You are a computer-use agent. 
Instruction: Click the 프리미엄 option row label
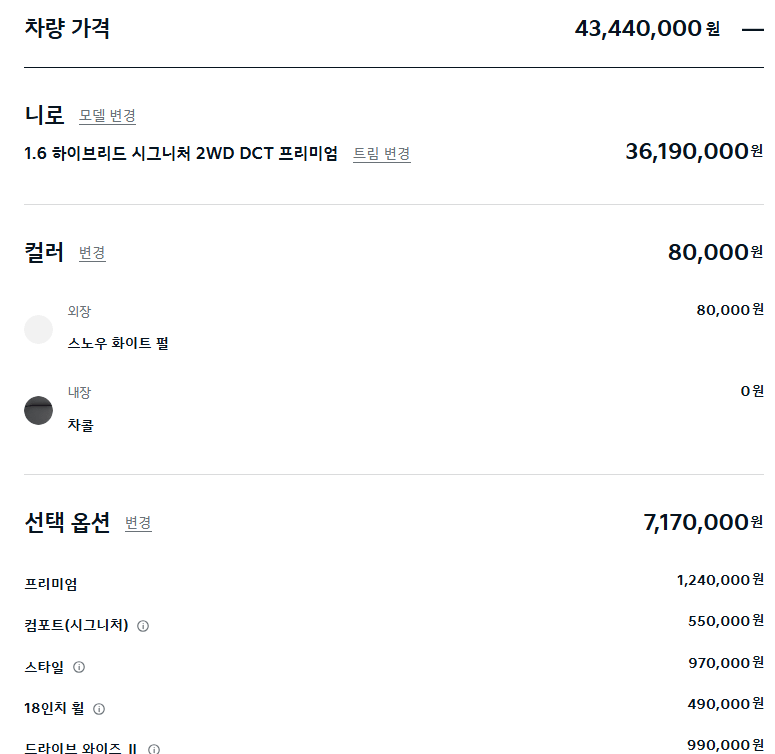tap(51, 584)
